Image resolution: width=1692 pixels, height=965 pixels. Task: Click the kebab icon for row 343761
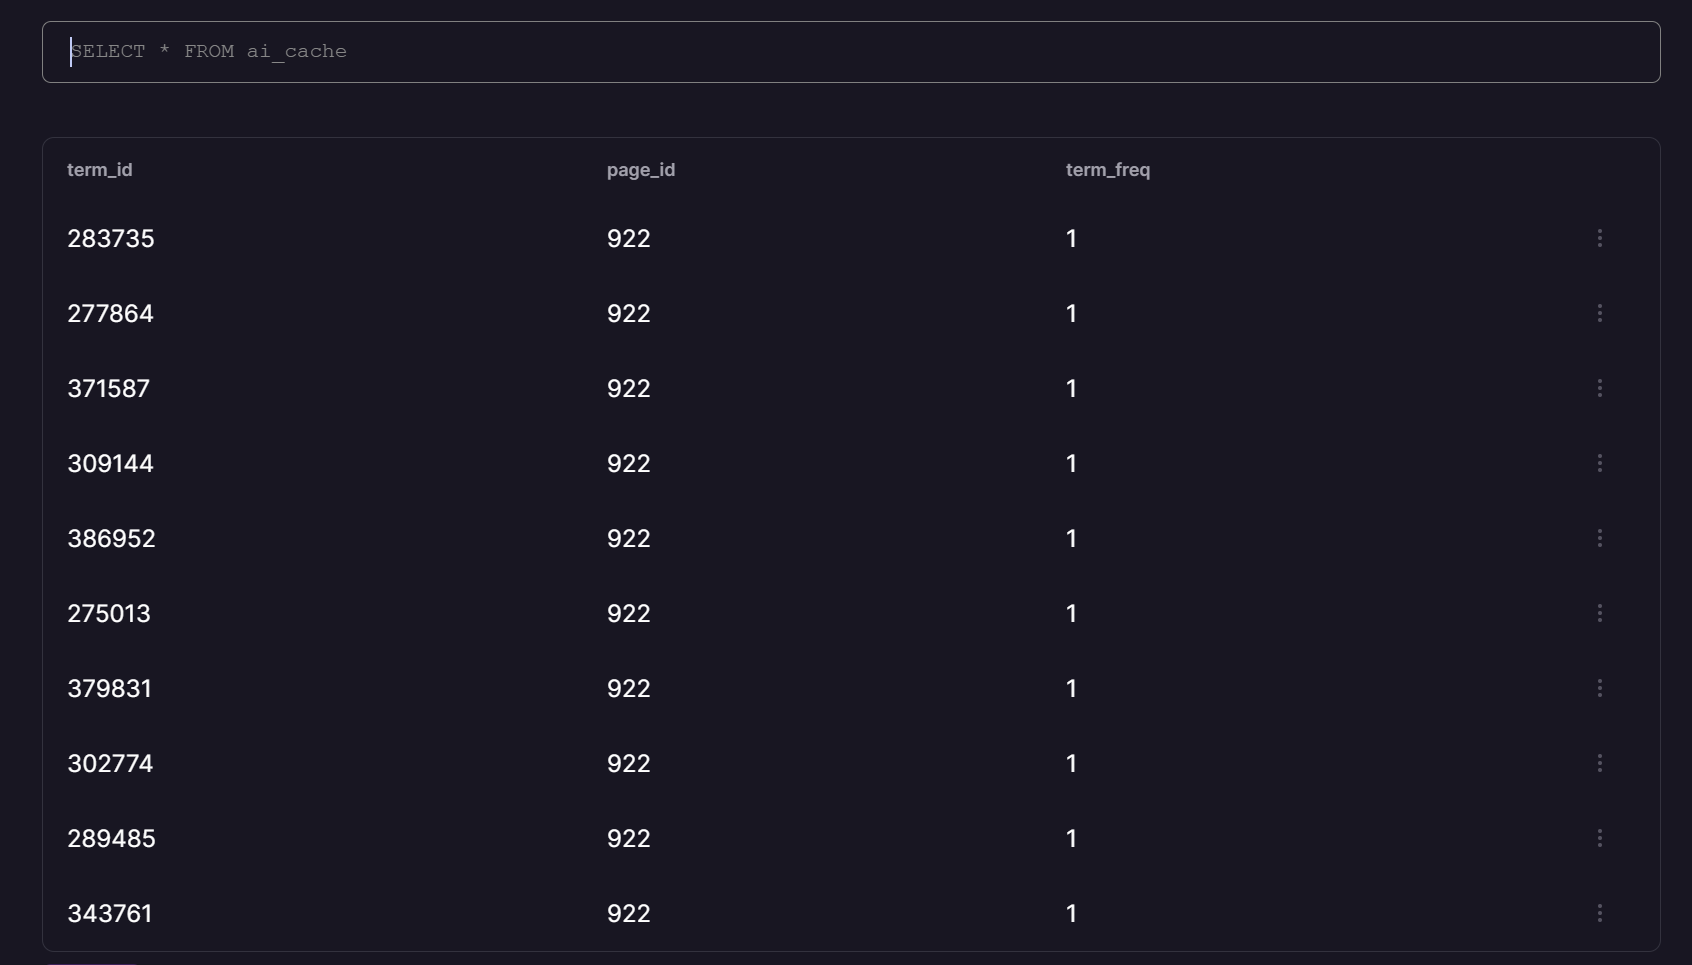1599,913
